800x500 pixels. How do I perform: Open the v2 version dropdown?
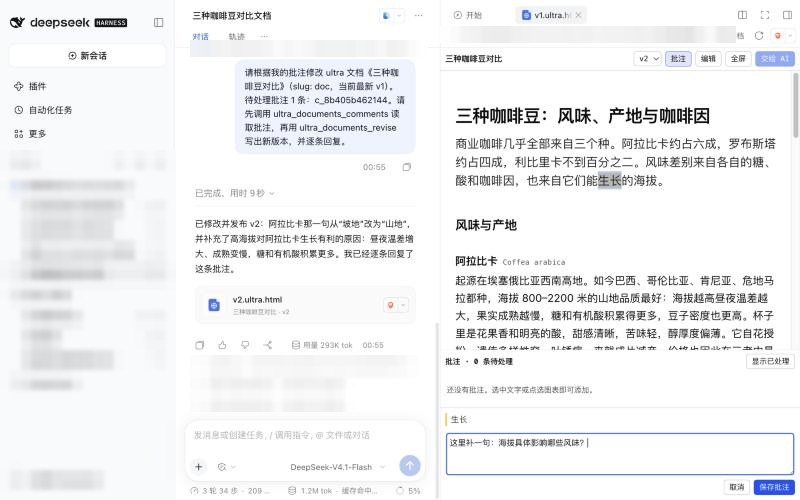[x=647, y=59]
